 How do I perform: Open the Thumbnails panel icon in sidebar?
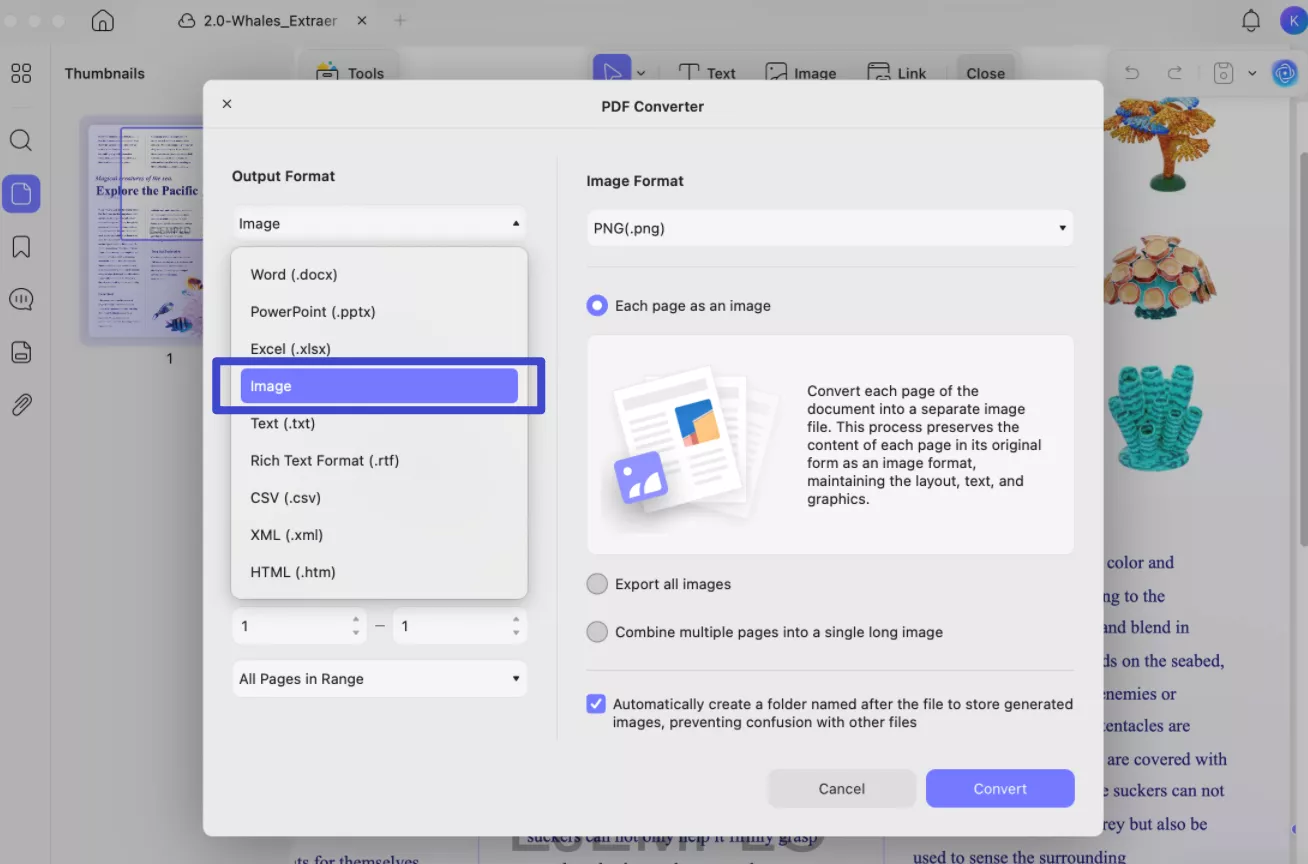(21, 194)
